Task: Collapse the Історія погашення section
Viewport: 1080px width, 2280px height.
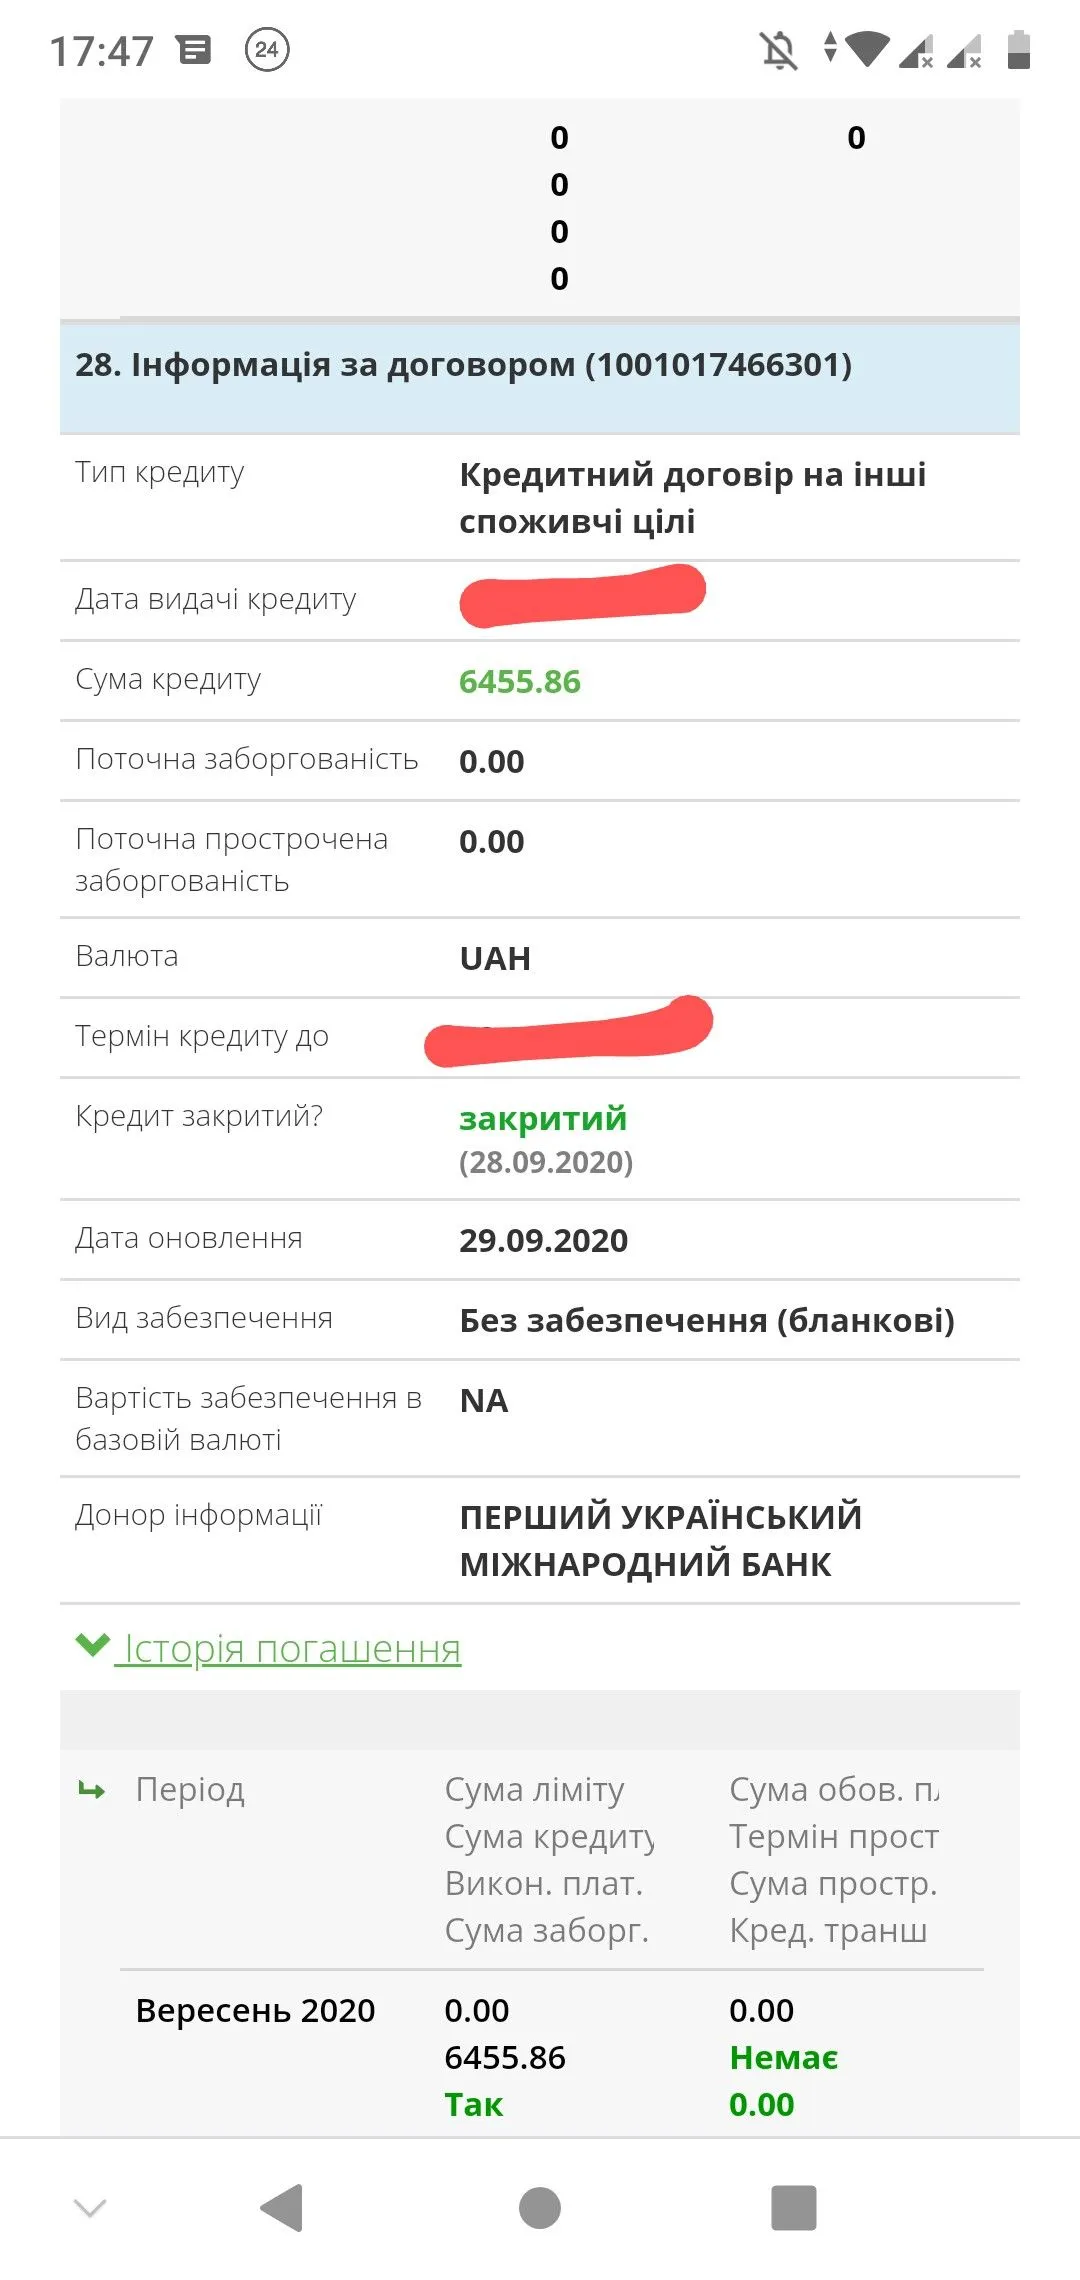Action: pos(292,1649)
